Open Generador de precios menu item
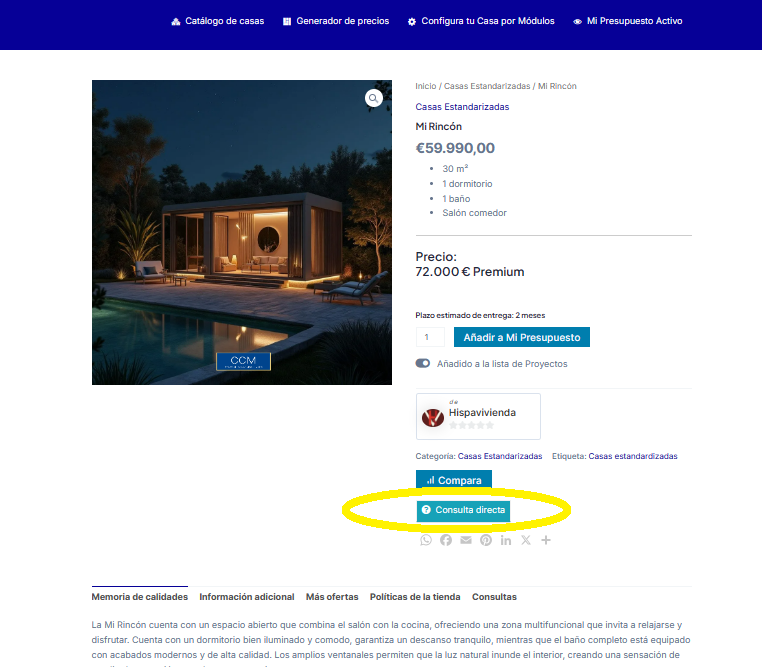 (x=336, y=21)
